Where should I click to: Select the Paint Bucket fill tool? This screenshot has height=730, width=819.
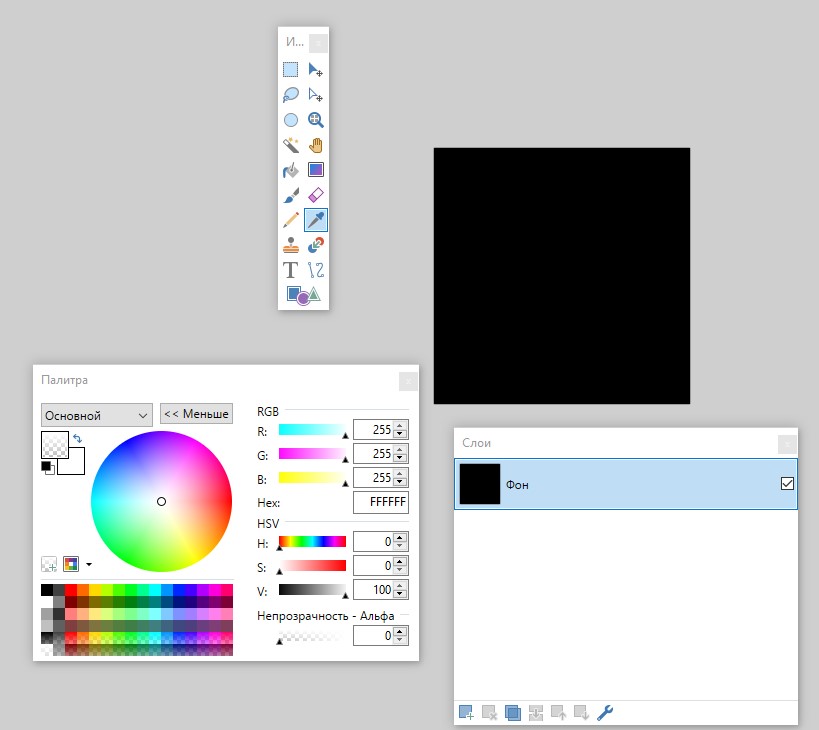click(x=290, y=170)
